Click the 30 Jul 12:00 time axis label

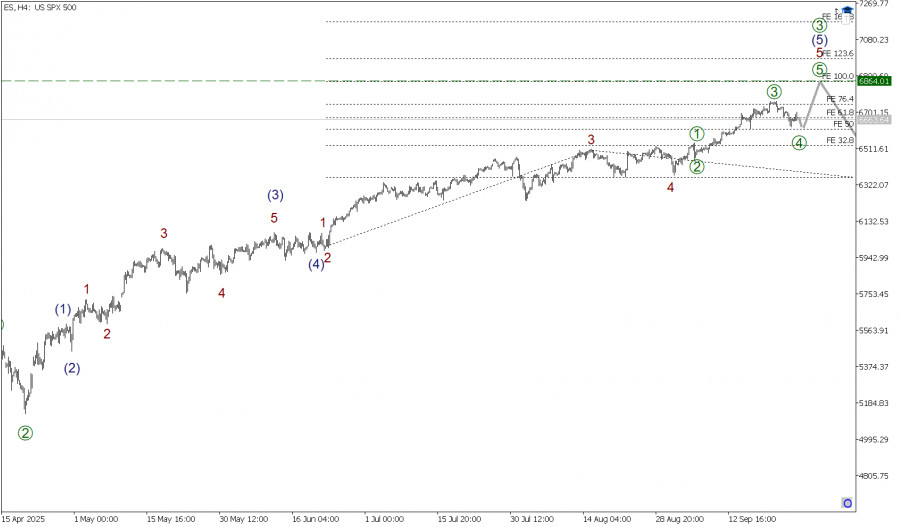531,519
